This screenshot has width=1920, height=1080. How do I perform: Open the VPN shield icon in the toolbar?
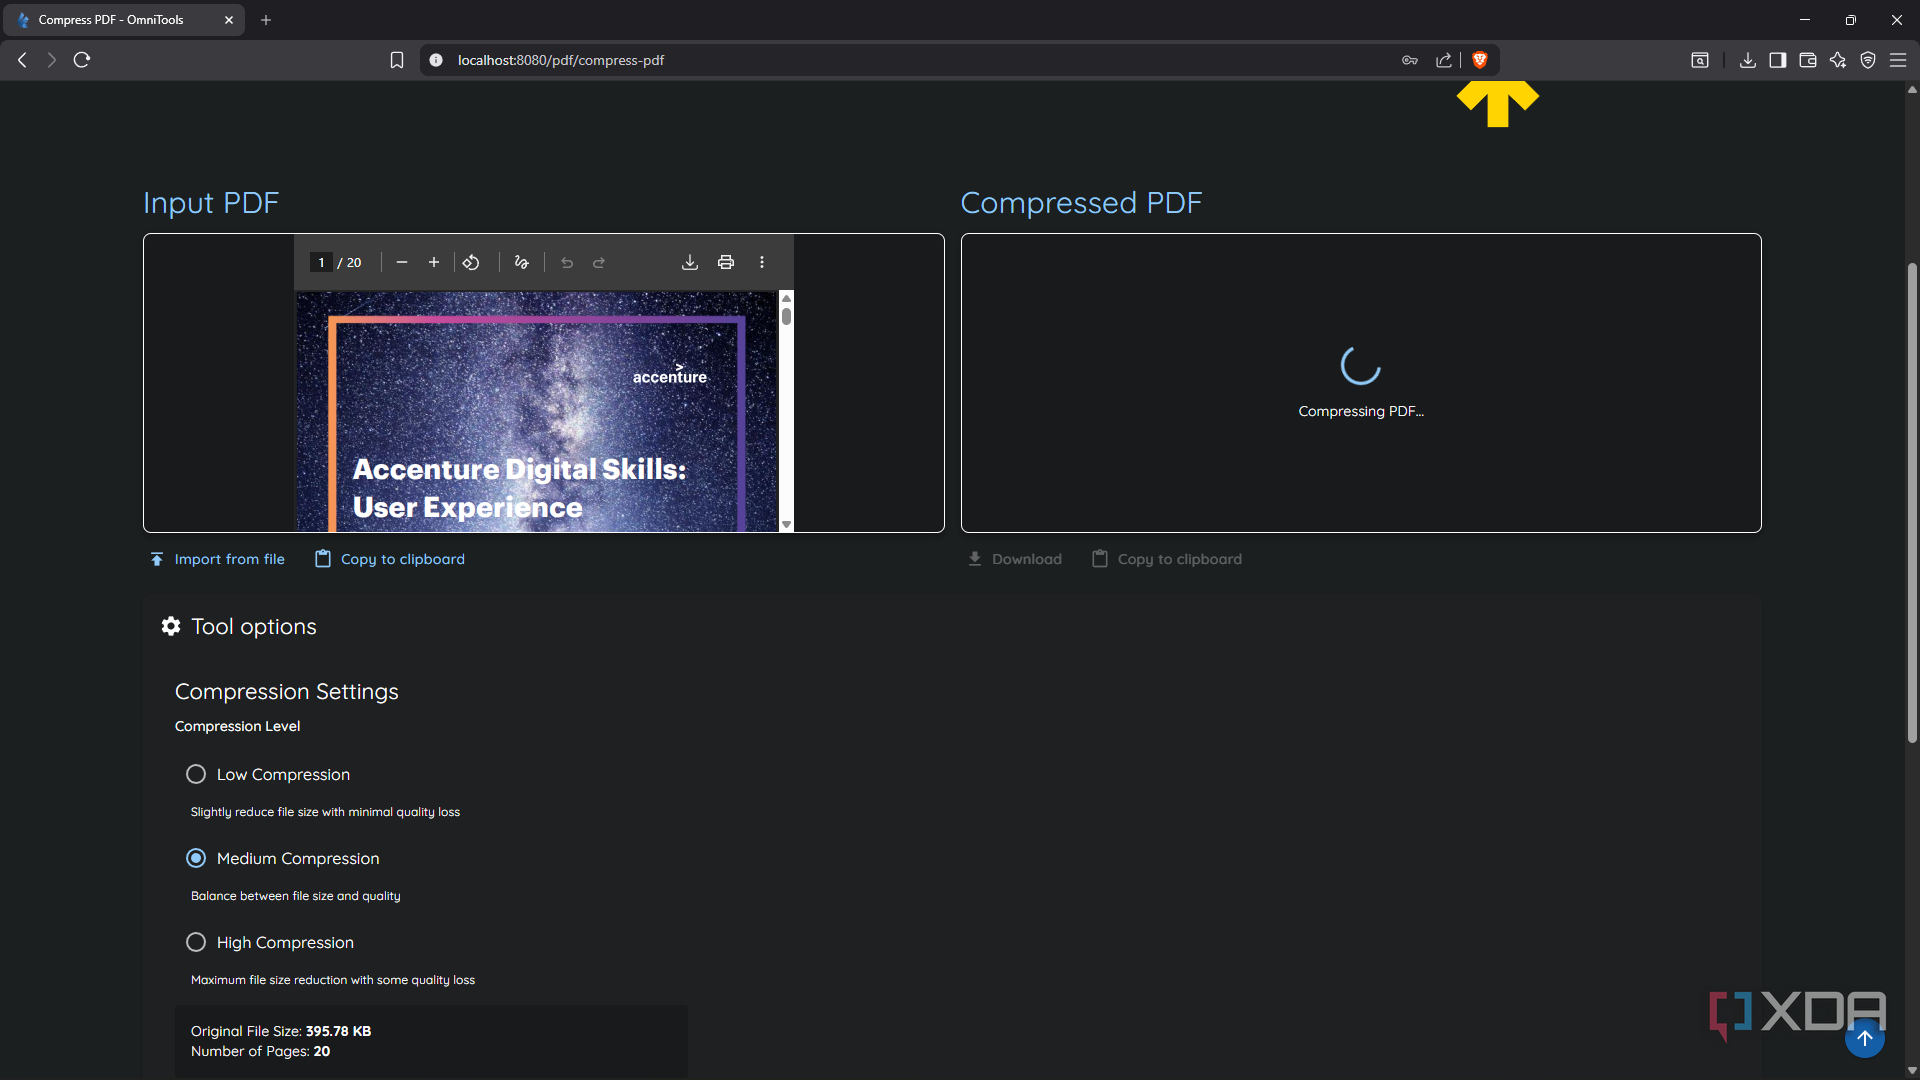point(1868,60)
